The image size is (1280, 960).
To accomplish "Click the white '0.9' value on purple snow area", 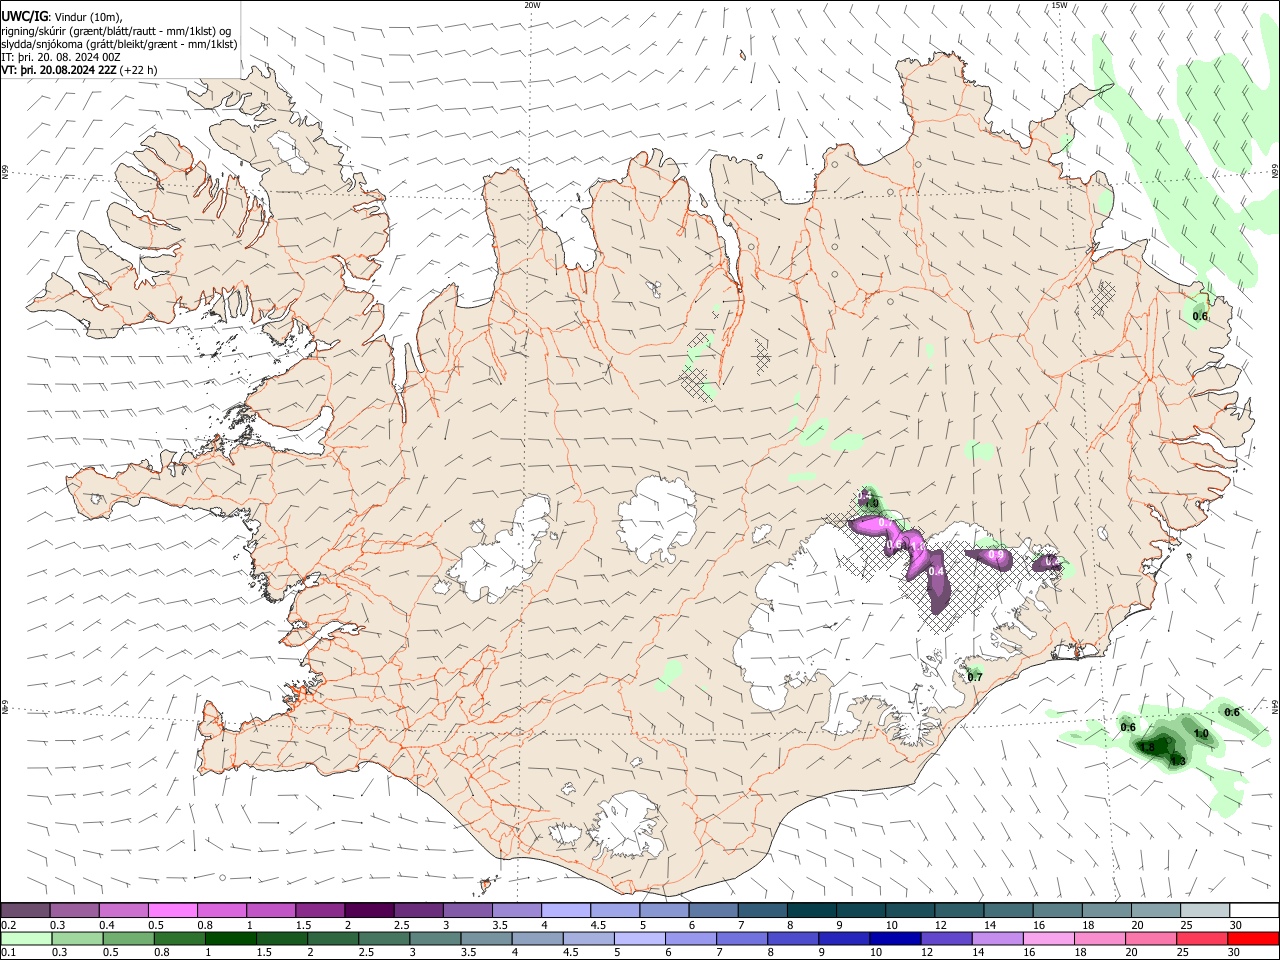I will tap(996, 555).
